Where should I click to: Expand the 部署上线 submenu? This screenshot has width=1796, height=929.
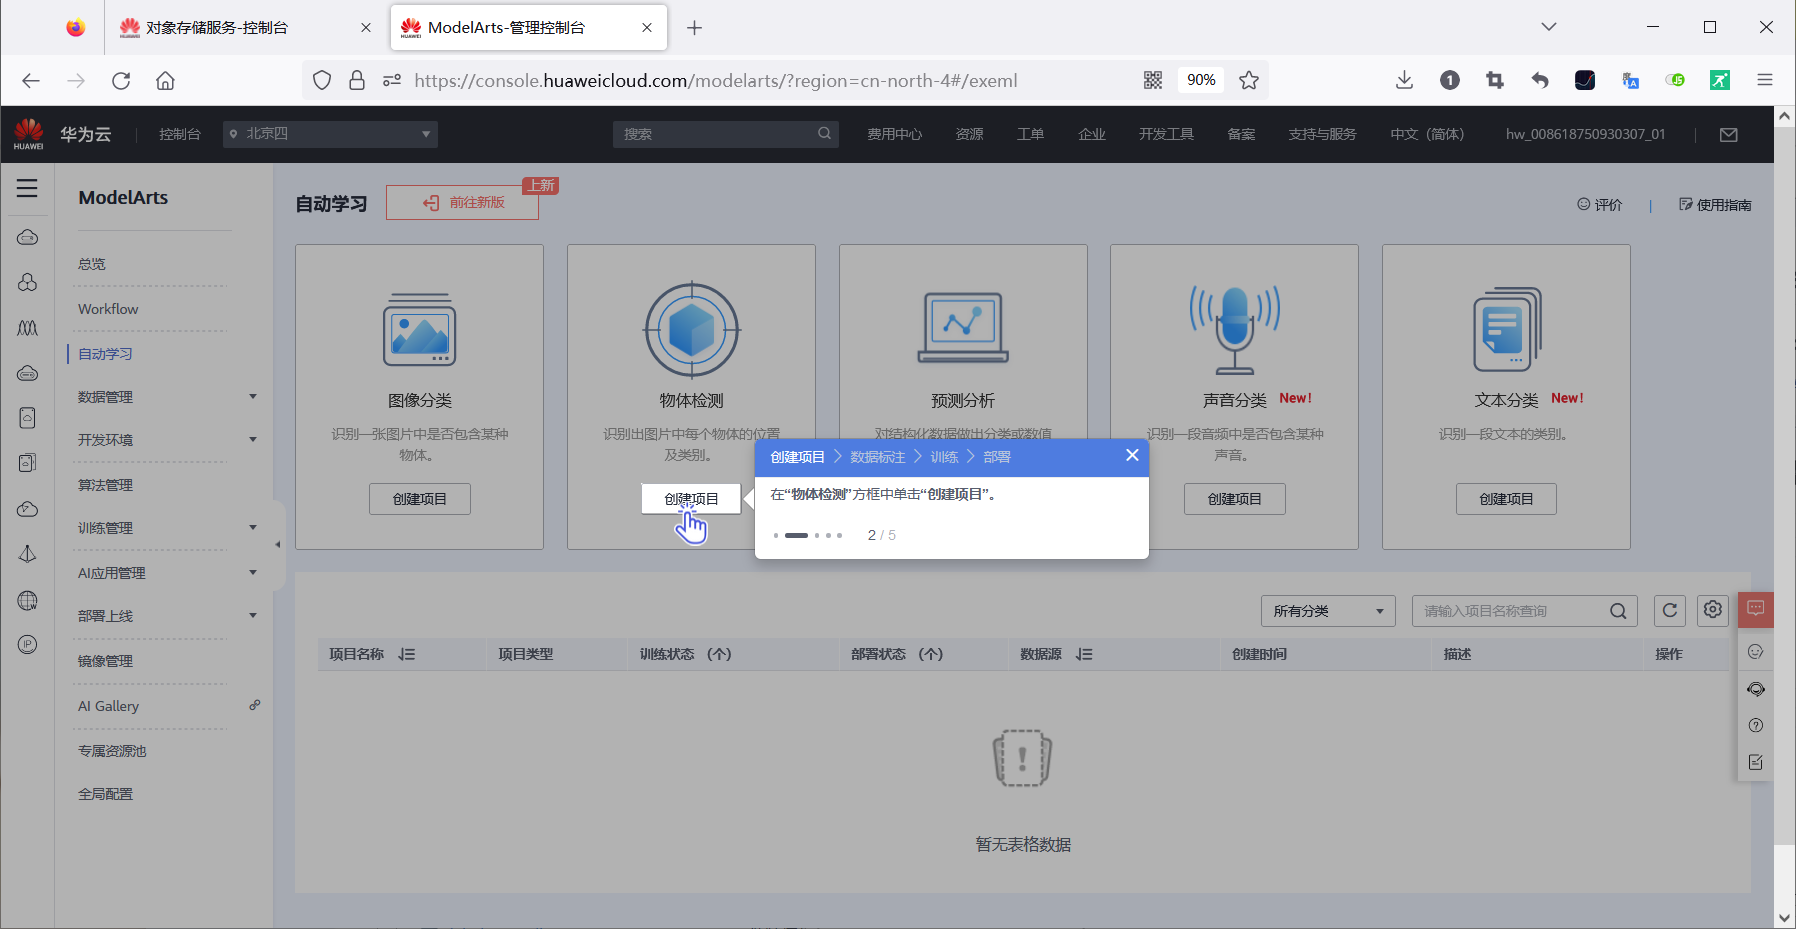253,616
